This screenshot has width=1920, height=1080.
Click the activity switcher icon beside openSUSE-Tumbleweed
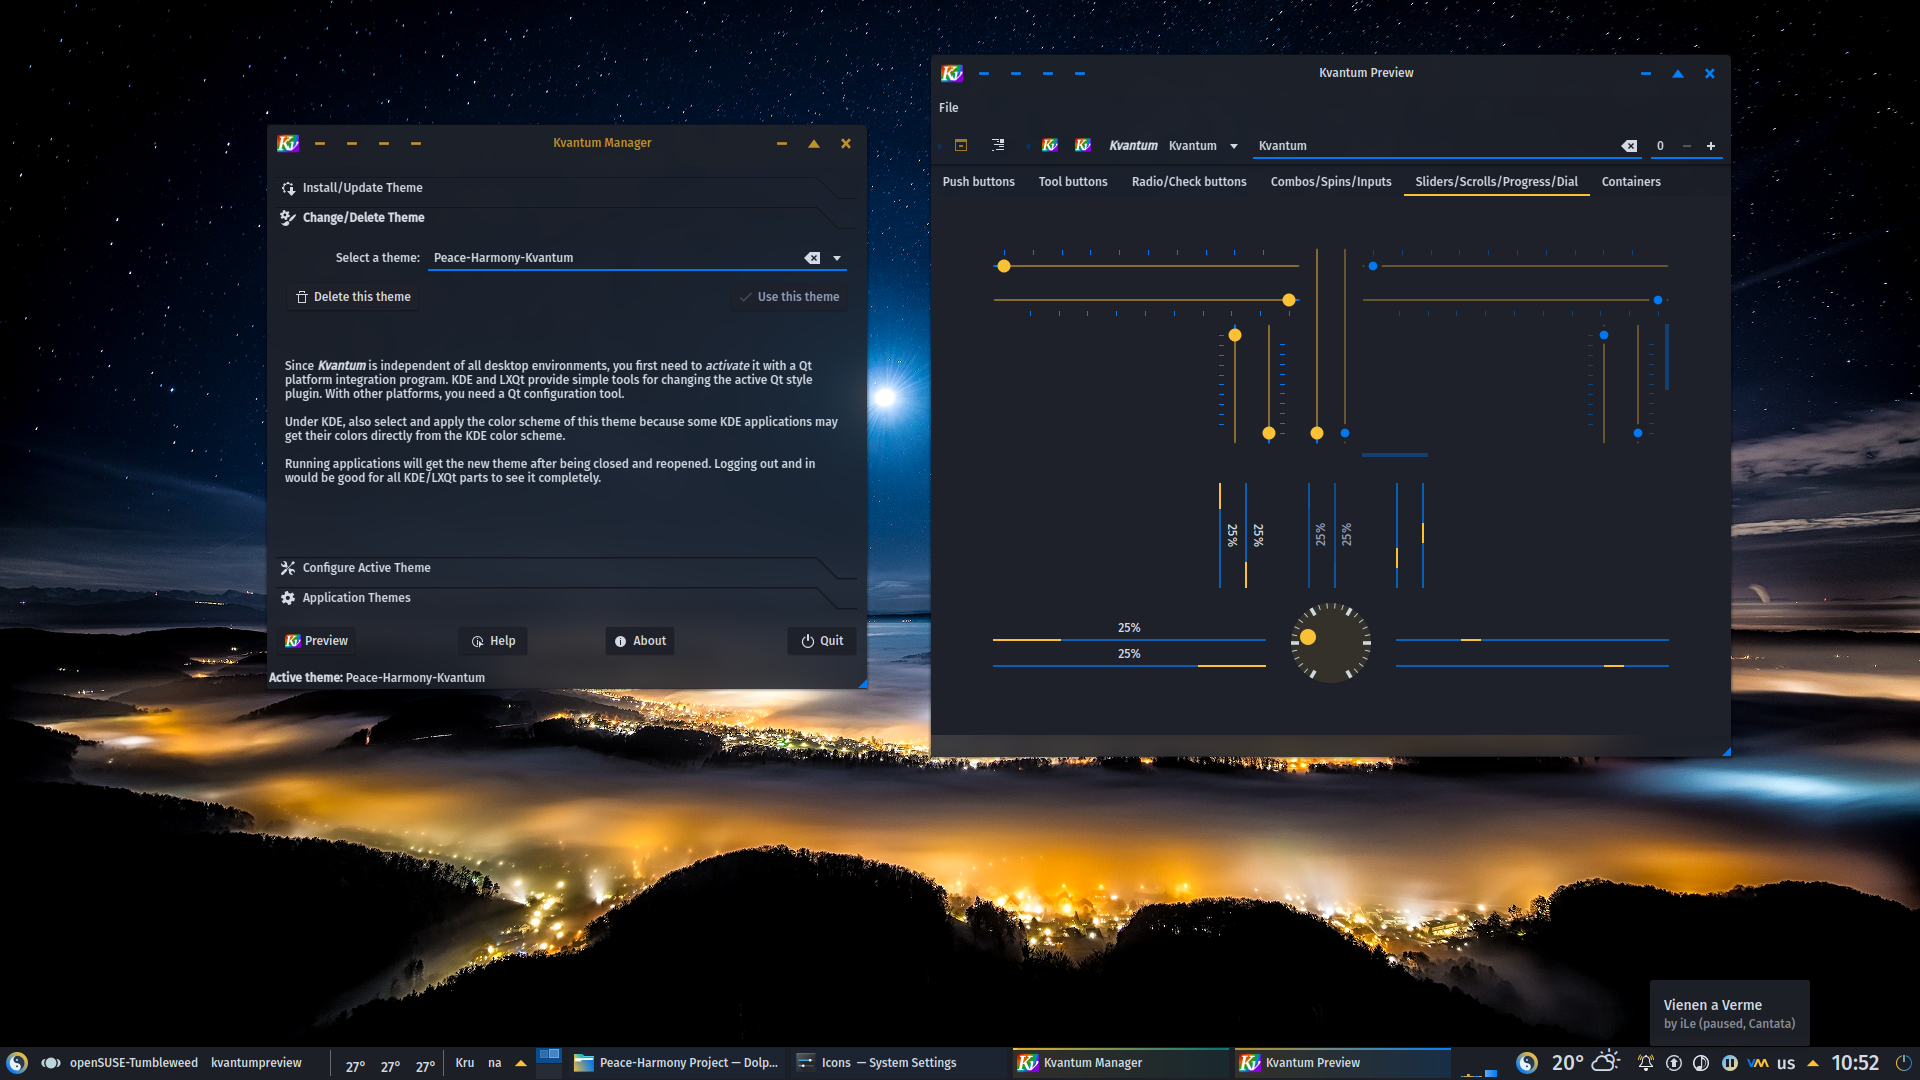click(x=51, y=1063)
